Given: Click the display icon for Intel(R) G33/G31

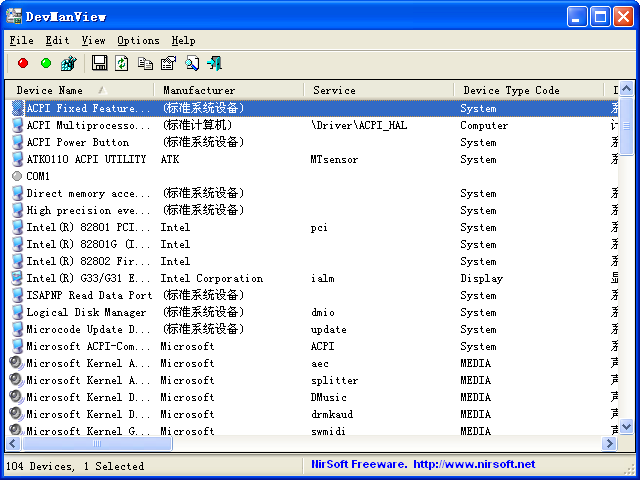Looking at the screenshot, I should click(x=17, y=278).
